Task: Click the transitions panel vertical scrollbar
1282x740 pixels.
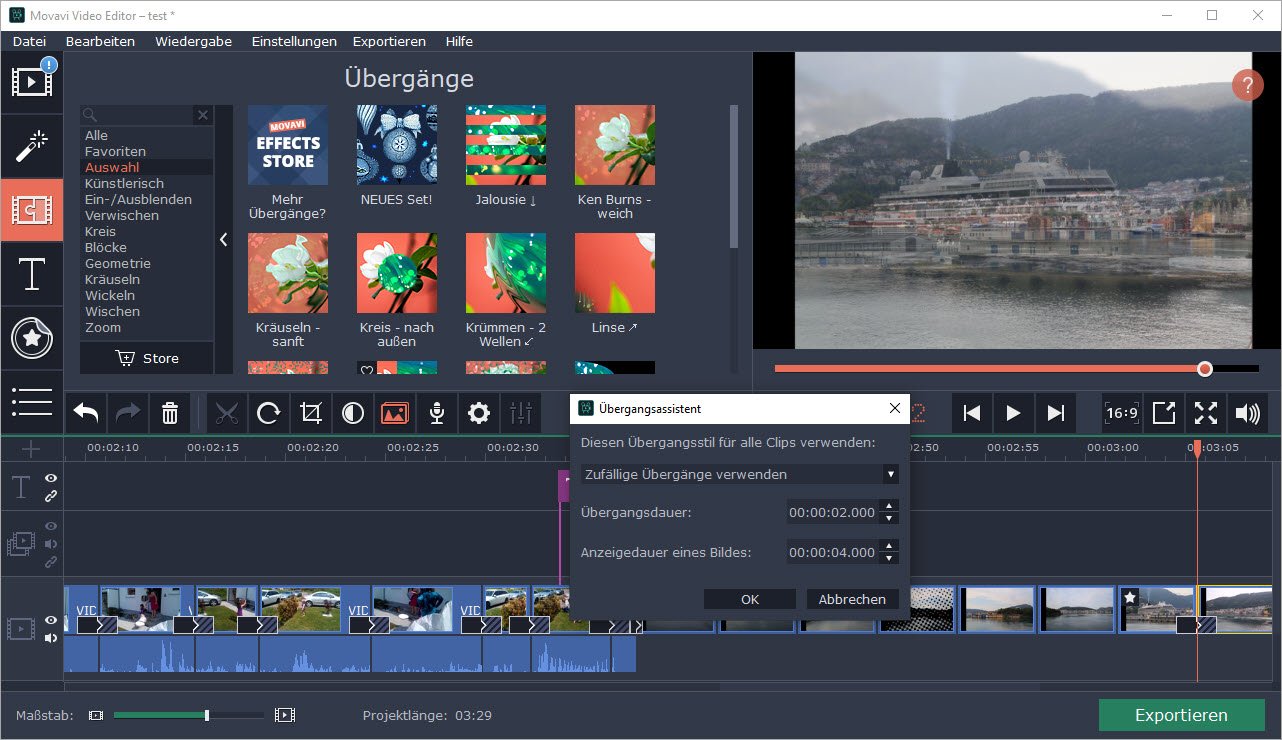Action: coord(734,176)
